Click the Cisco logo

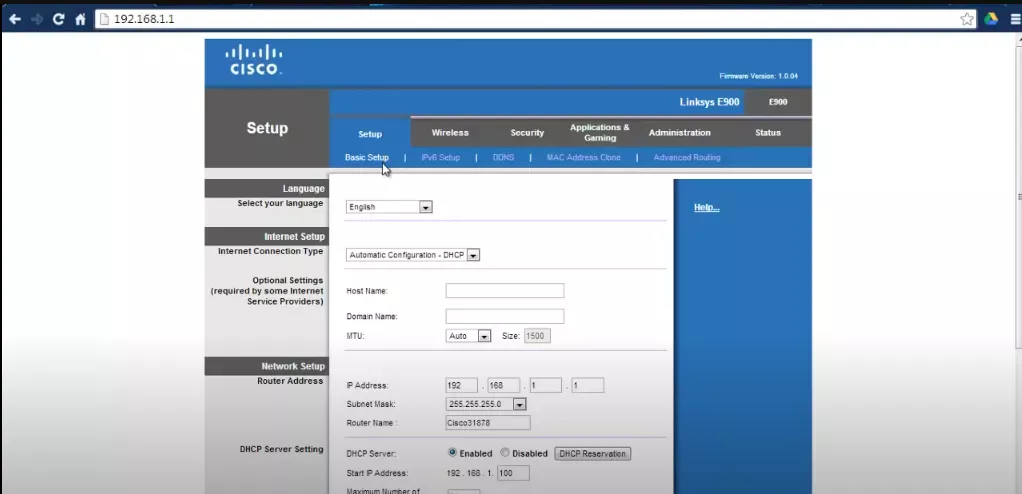(254, 59)
